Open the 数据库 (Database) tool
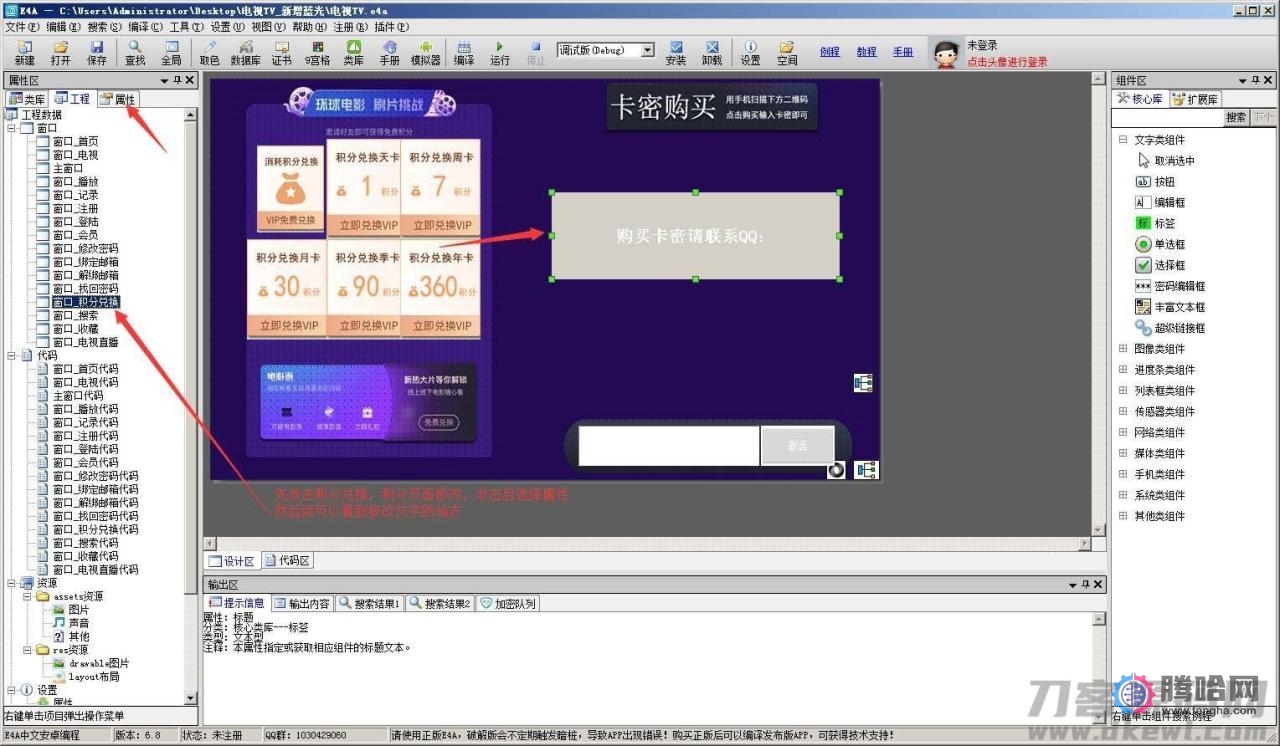This screenshot has width=1280, height=746. click(245, 53)
